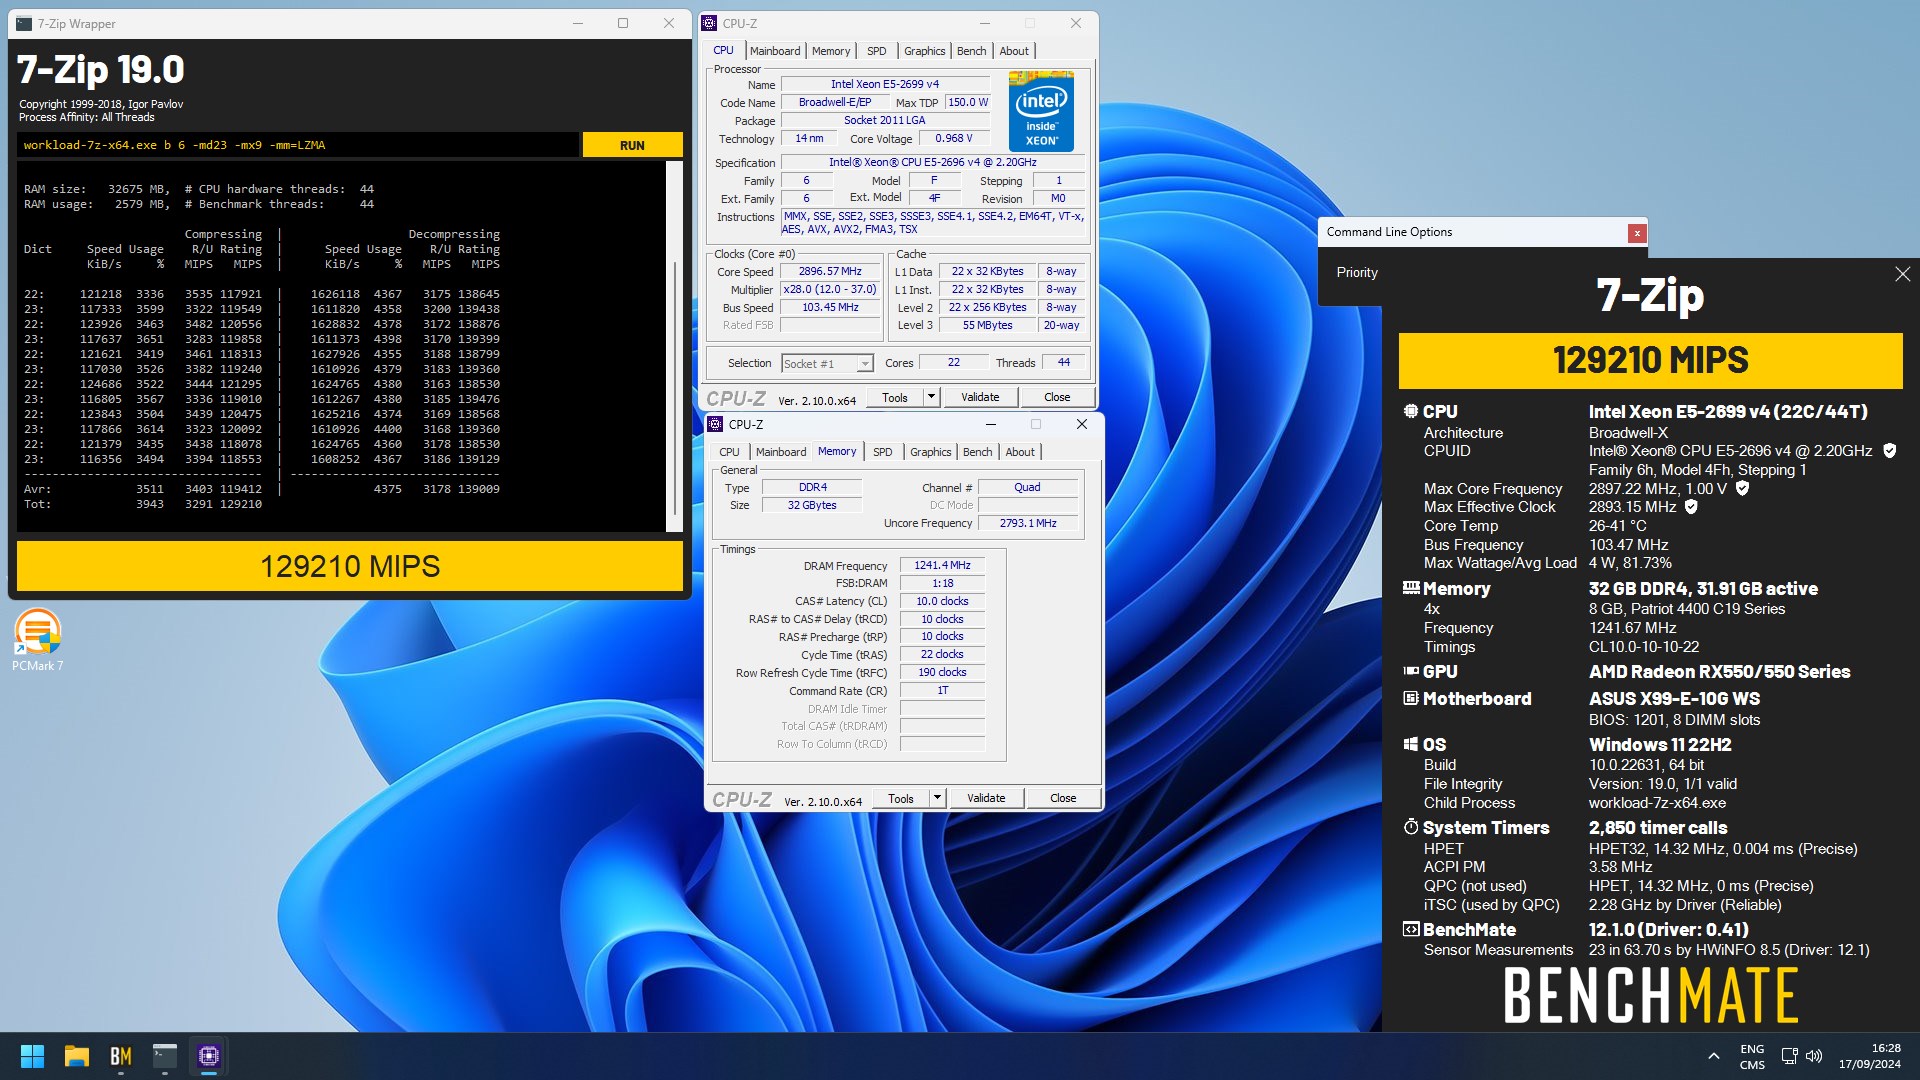The image size is (1920, 1080).
Task: Click the 7-Zip Wrapper title bar icon
Action: point(24,23)
